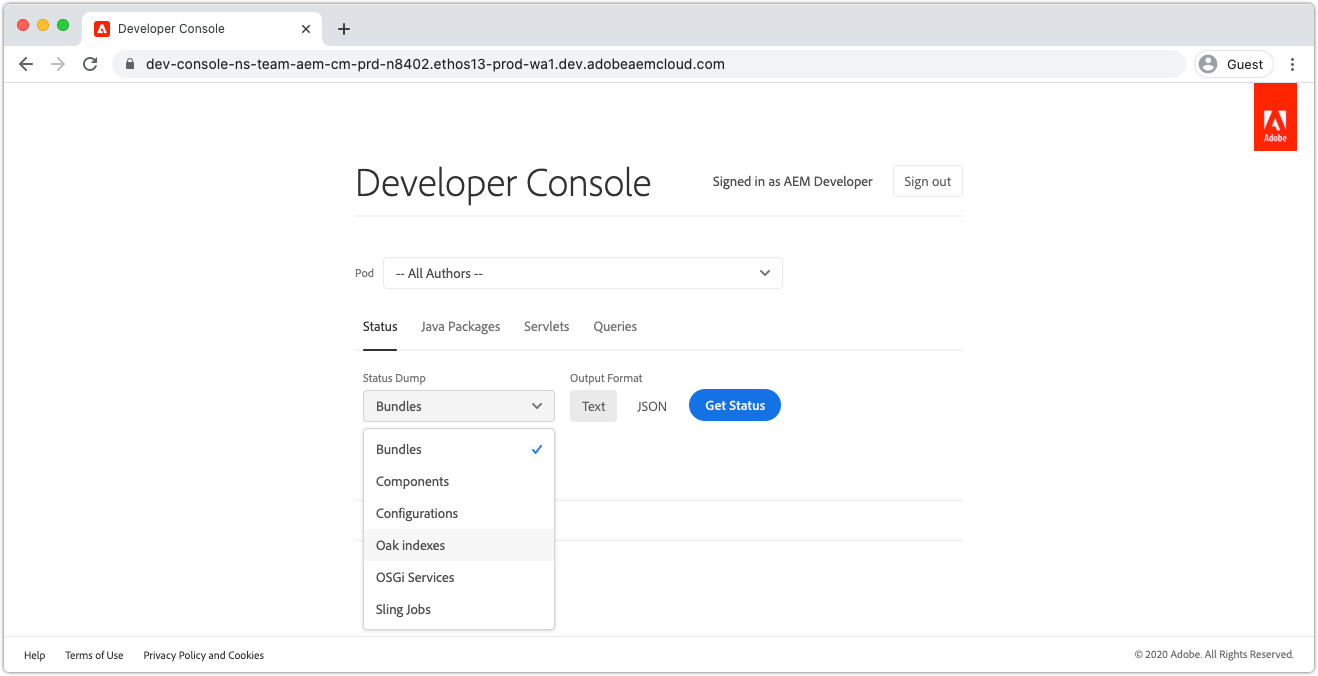Pick OSGi Services from the list
Image resolution: width=1318 pixels, height=676 pixels.
click(459, 578)
